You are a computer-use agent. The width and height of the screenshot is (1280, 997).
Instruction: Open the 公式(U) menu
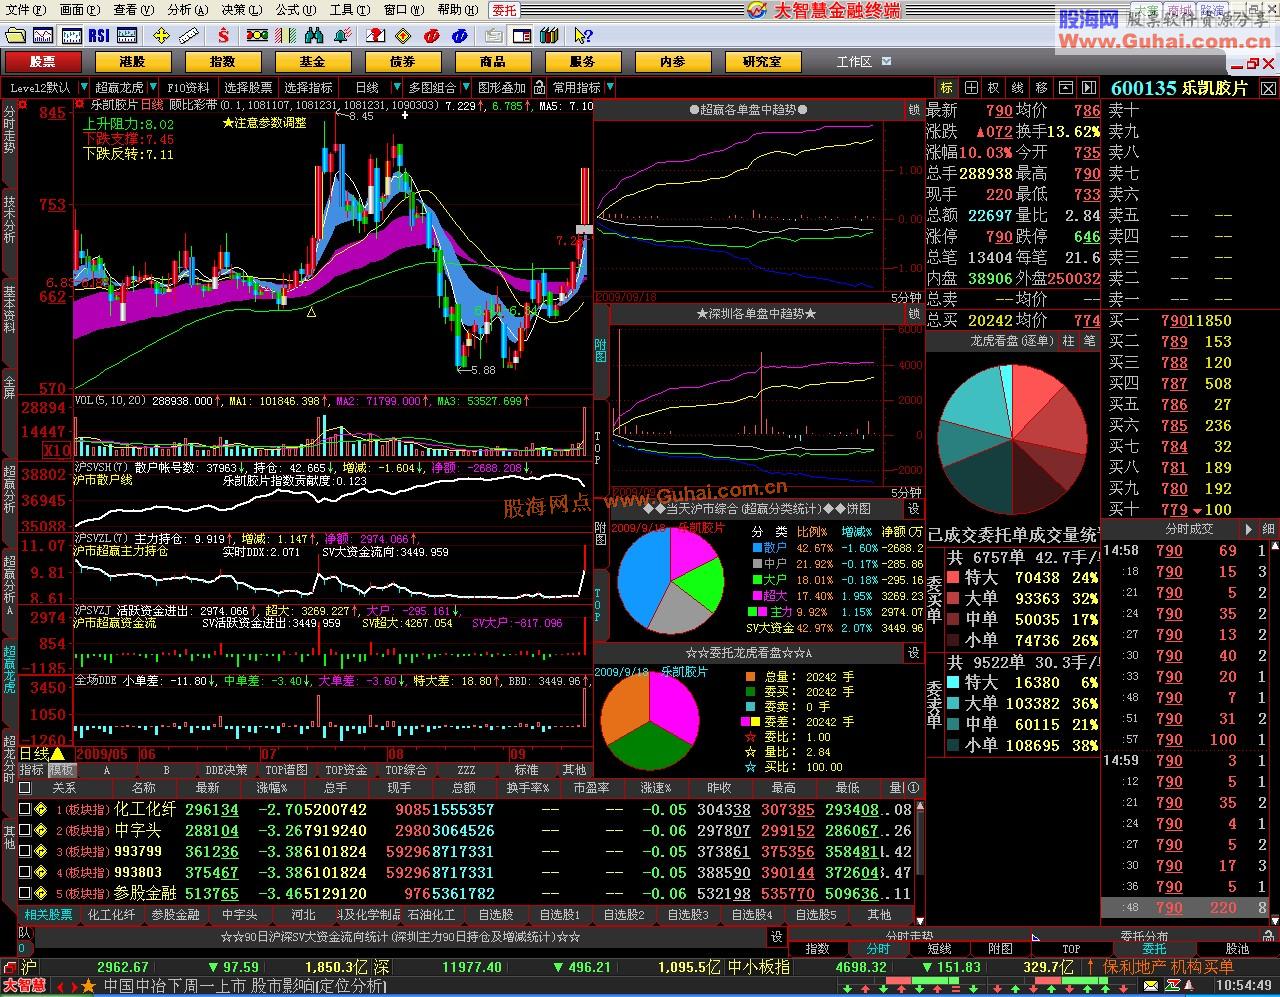coord(296,10)
